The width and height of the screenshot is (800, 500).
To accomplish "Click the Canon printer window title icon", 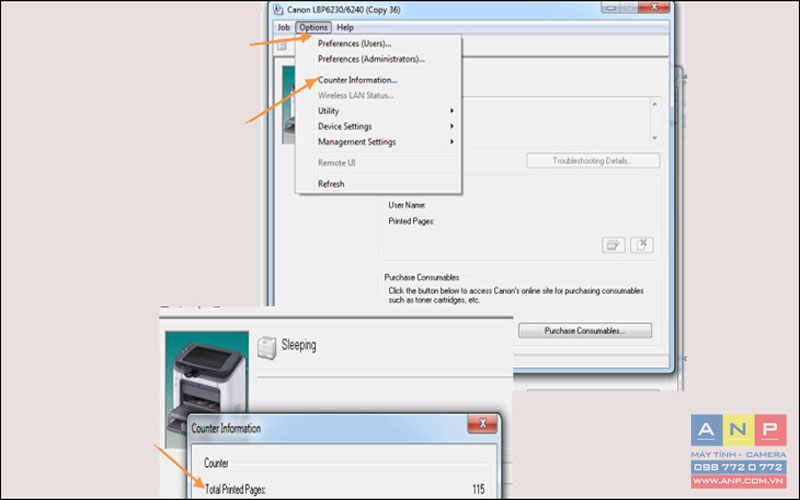I will [278, 10].
